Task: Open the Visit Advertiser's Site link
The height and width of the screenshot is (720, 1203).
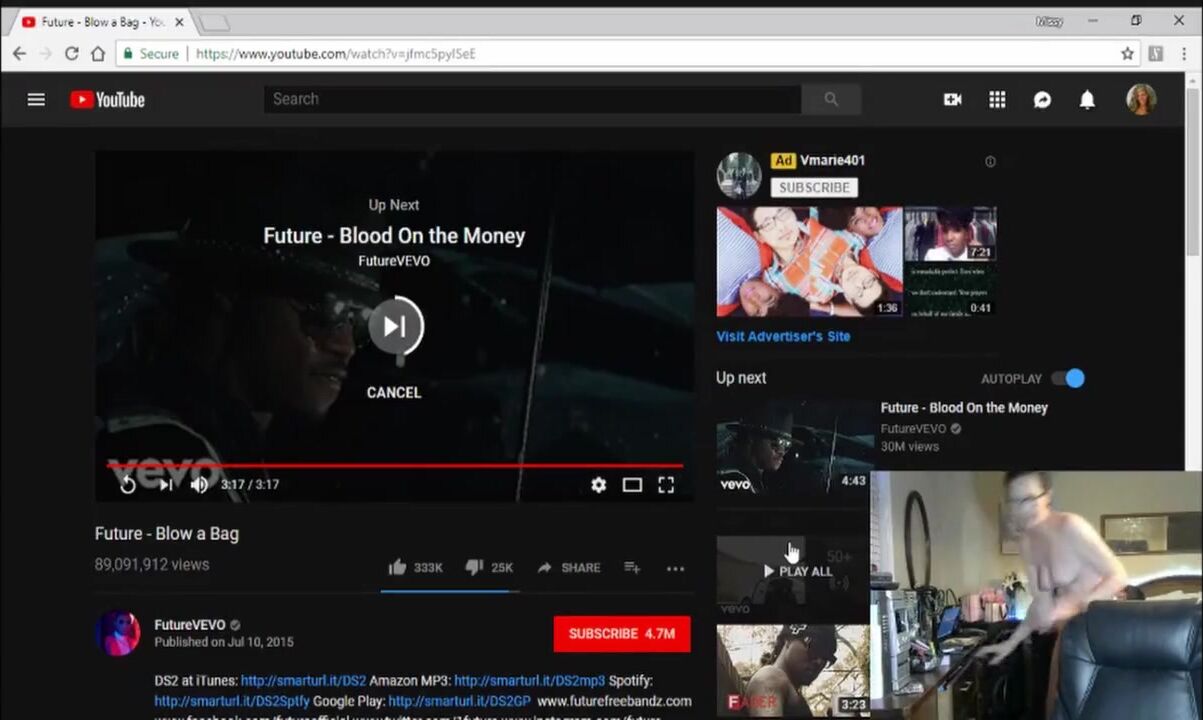Action: coord(783,336)
